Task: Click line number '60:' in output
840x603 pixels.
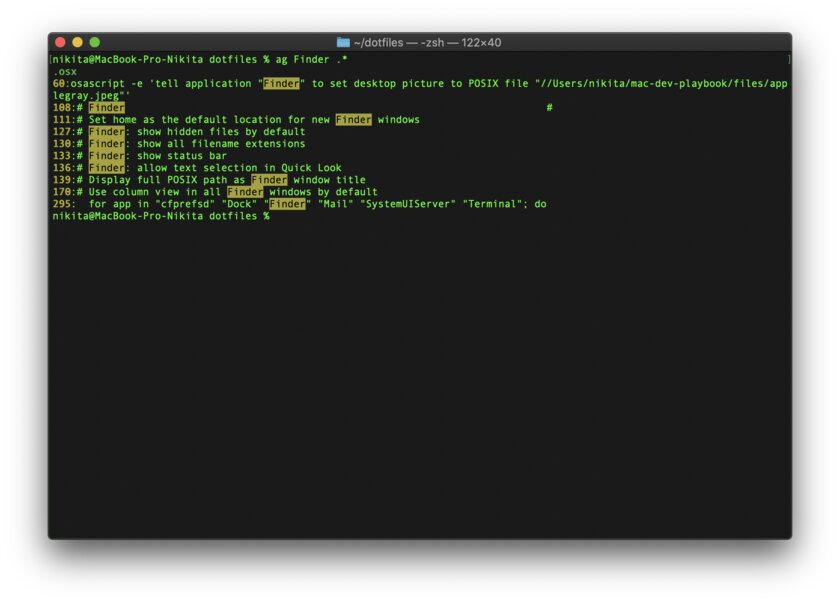Action: click(62, 84)
